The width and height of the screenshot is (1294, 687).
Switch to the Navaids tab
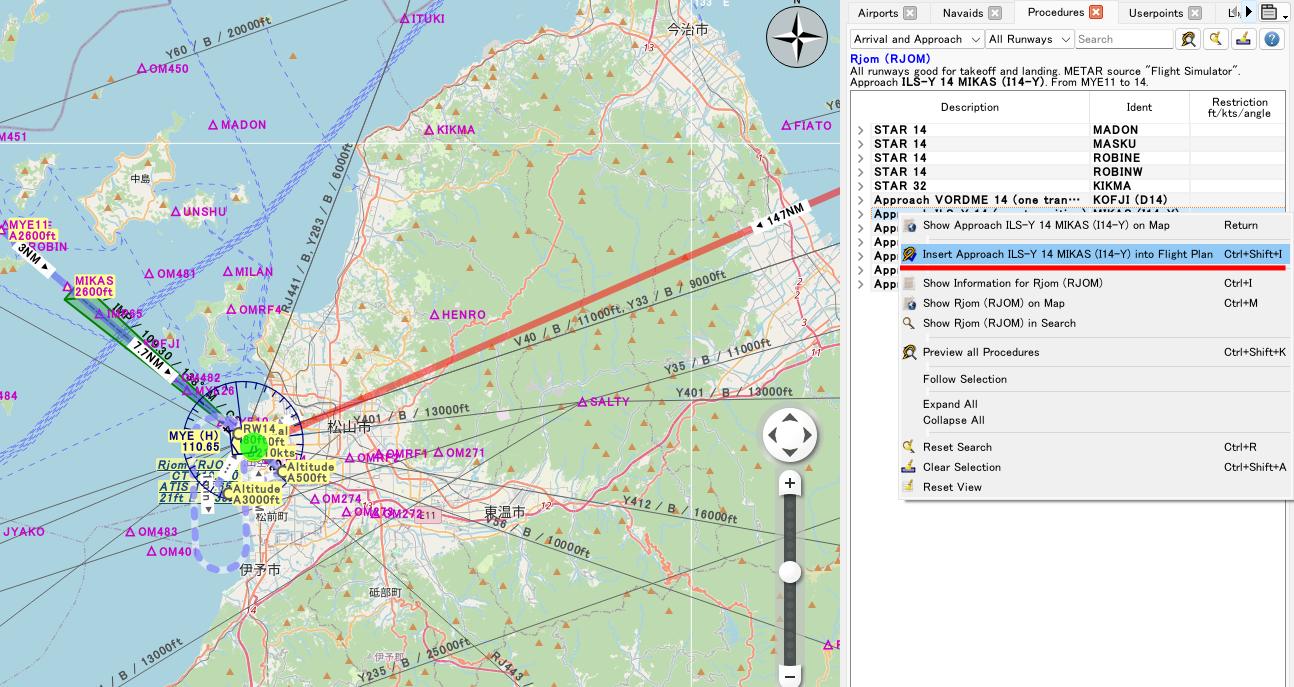click(x=962, y=13)
